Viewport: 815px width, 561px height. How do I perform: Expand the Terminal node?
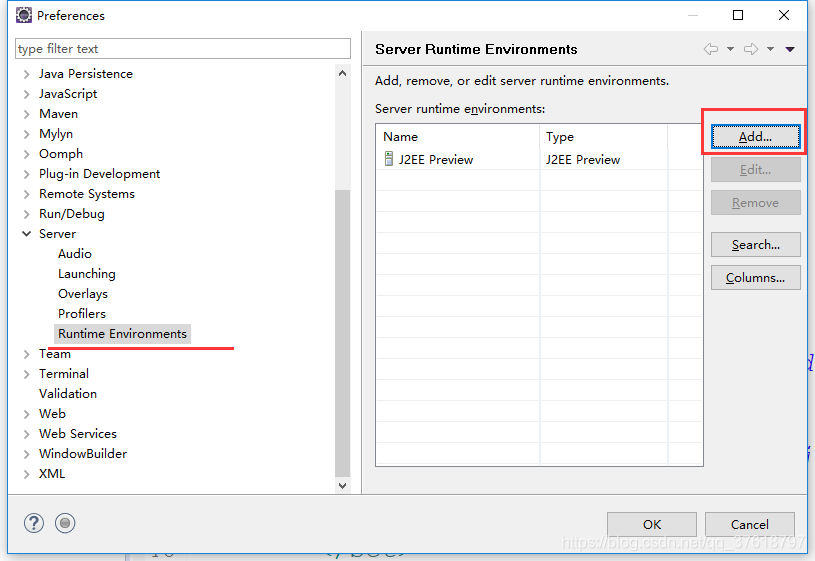(27, 374)
